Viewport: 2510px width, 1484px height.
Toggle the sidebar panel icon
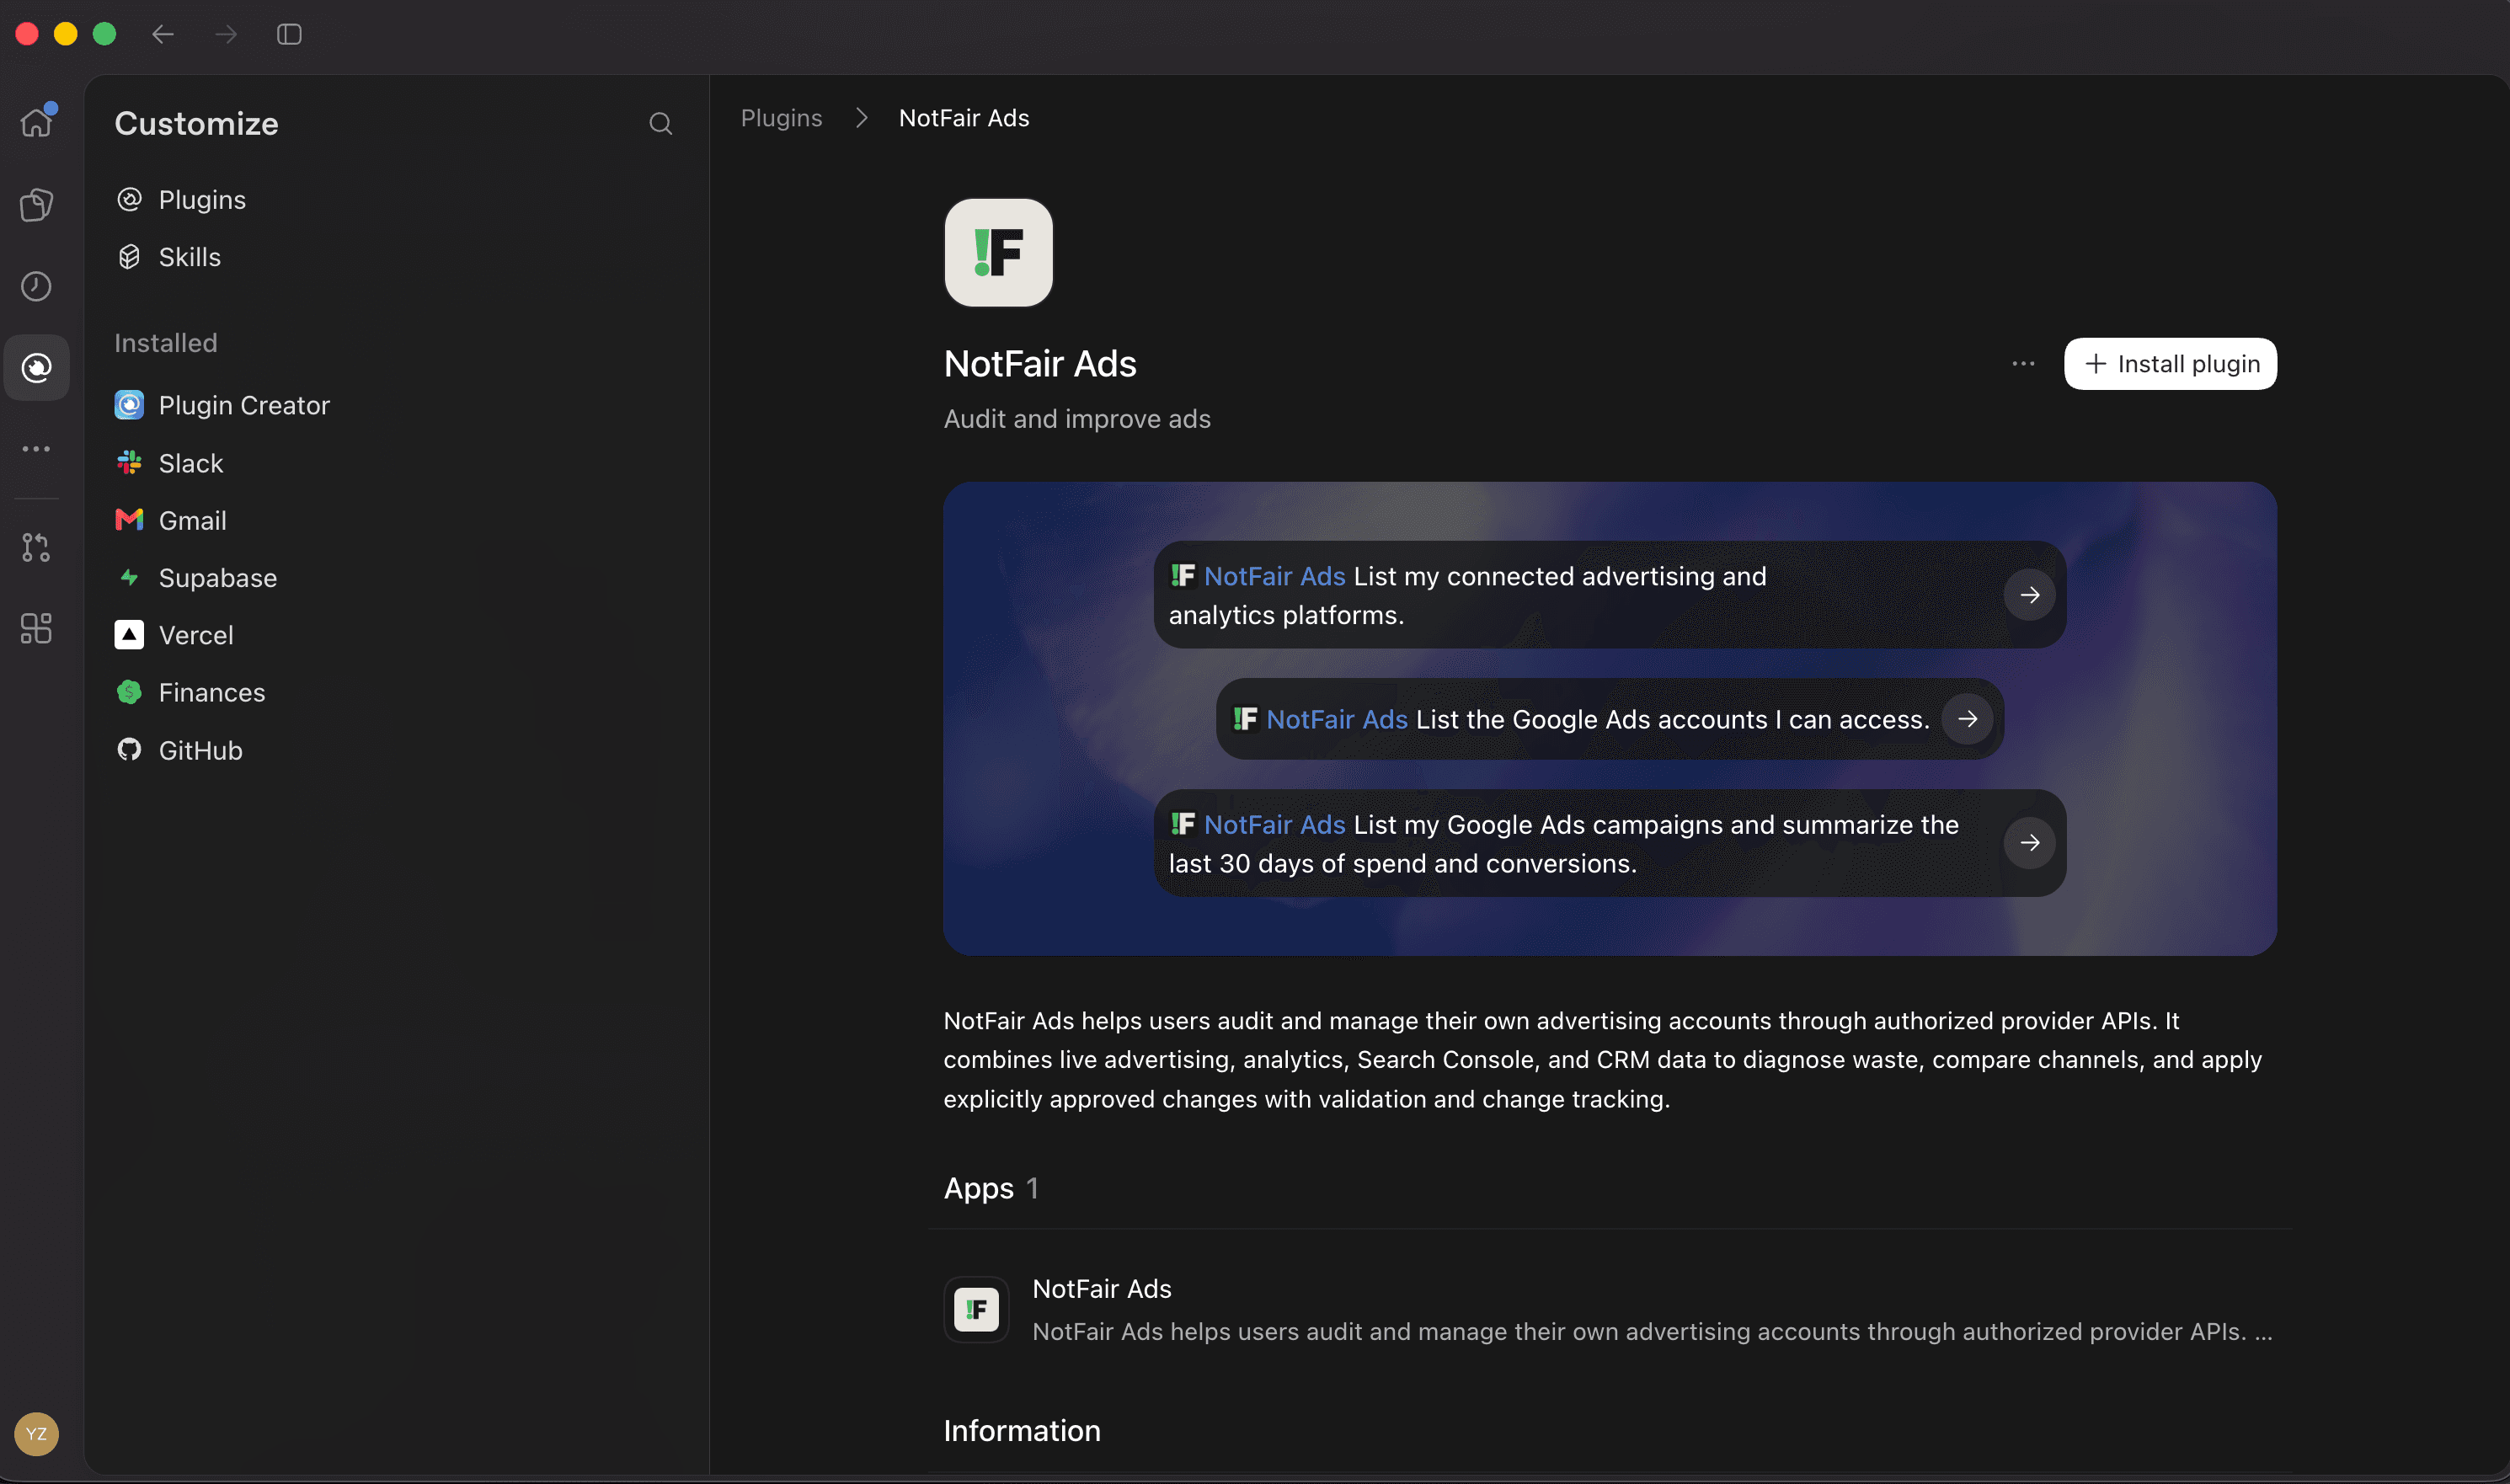pyautogui.click(x=289, y=34)
